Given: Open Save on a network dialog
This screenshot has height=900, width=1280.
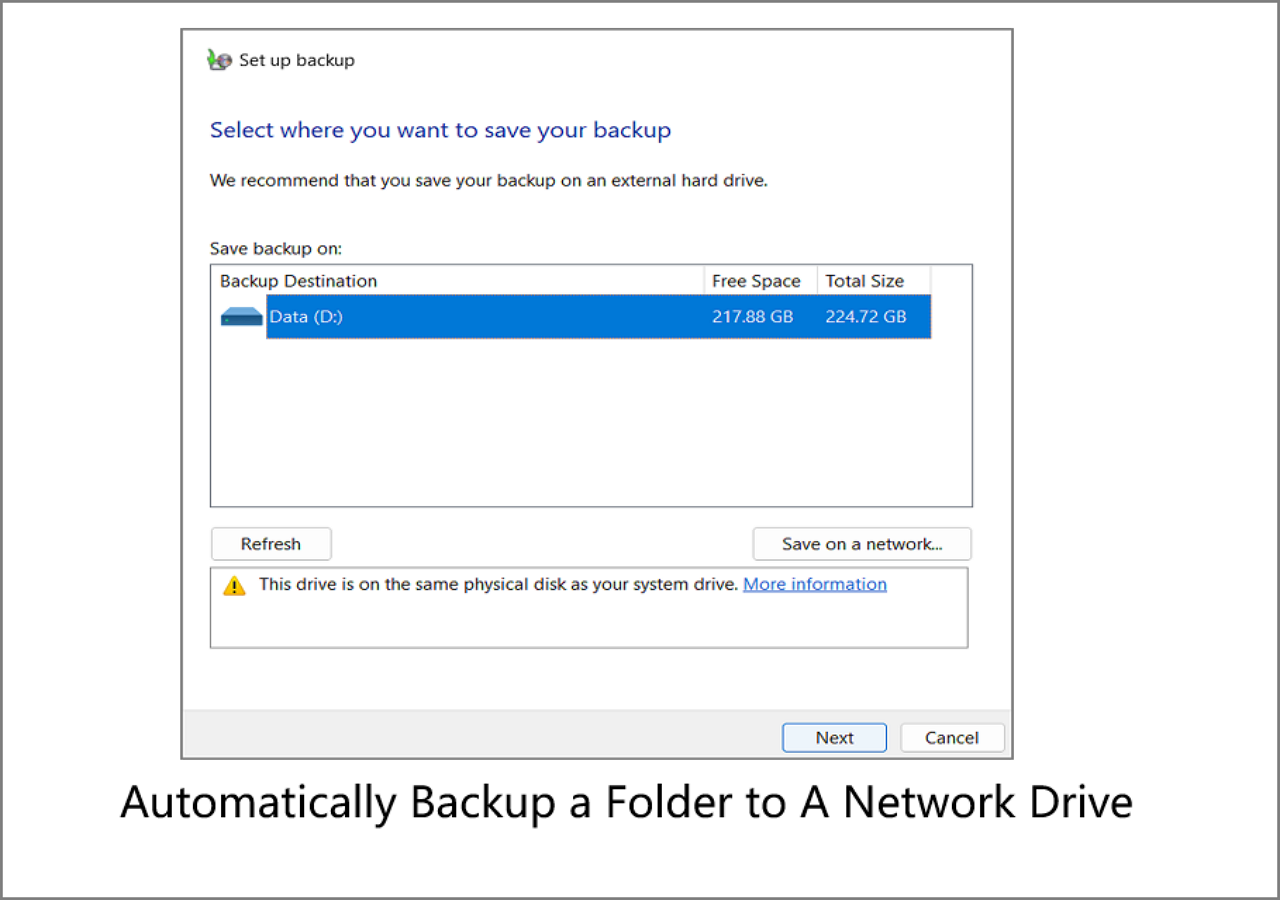Looking at the screenshot, I should point(861,544).
